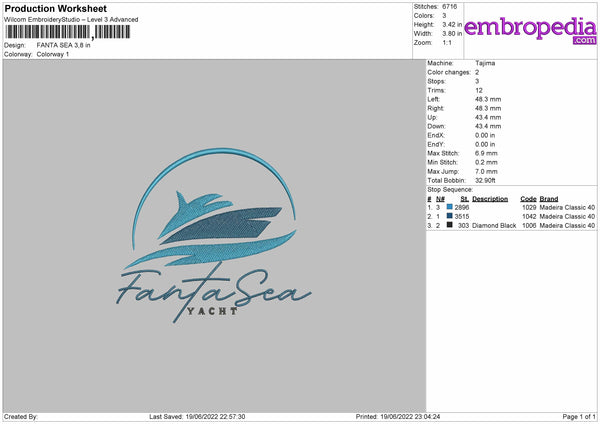Click the Width value 3.80 in
The width and height of the screenshot is (600, 424).
click(452, 34)
